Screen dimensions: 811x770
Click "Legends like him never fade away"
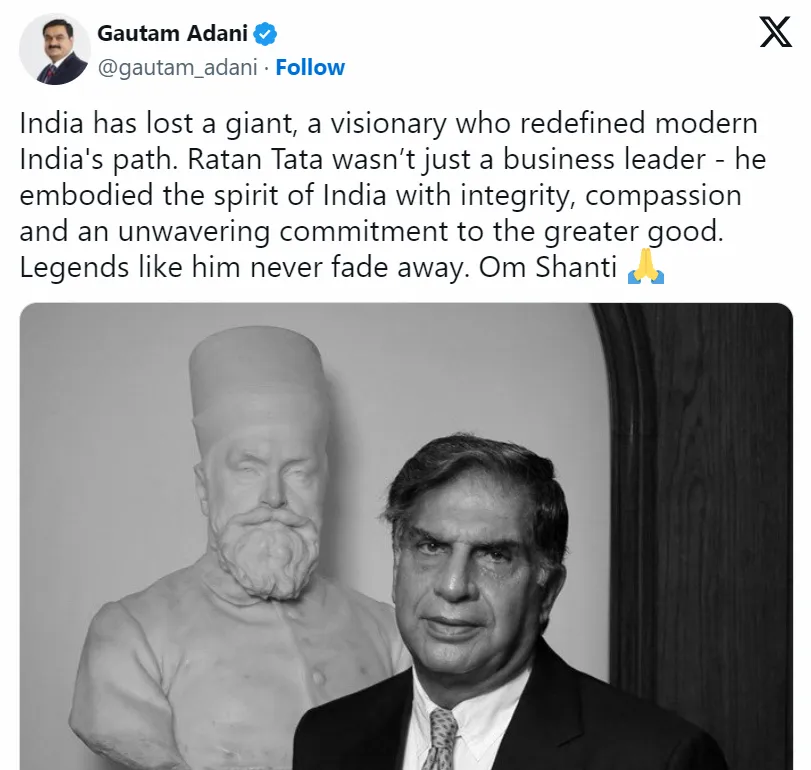coord(245,267)
